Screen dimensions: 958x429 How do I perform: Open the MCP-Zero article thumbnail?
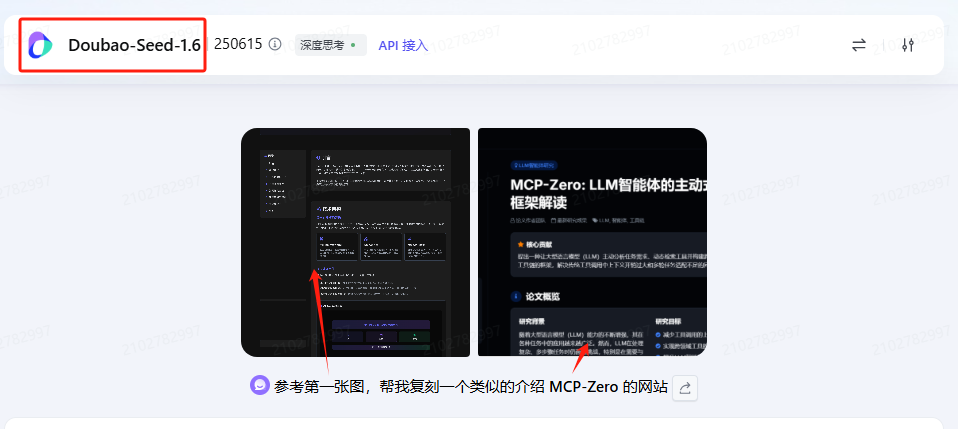pos(592,242)
